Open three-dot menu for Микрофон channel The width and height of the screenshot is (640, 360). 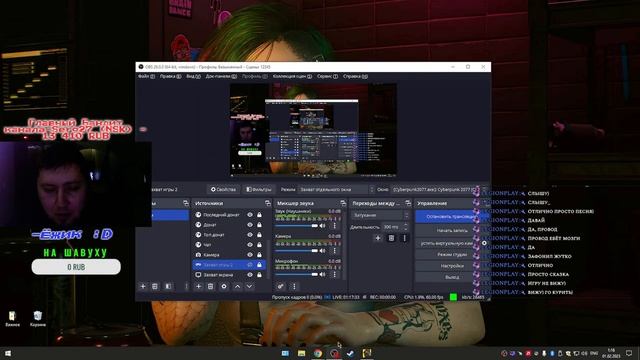(335, 275)
